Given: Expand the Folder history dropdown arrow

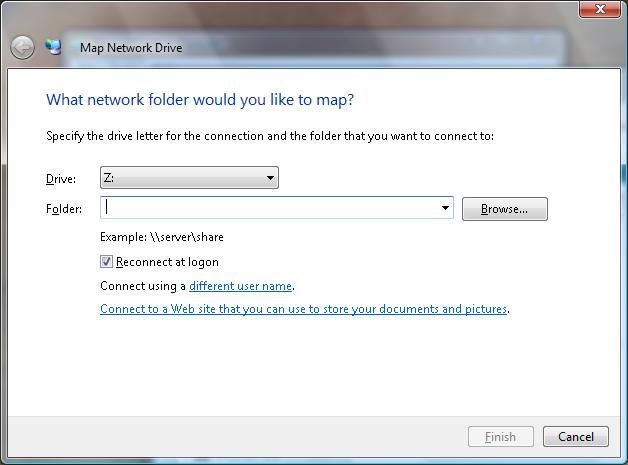Looking at the screenshot, I should coord(445,208).
